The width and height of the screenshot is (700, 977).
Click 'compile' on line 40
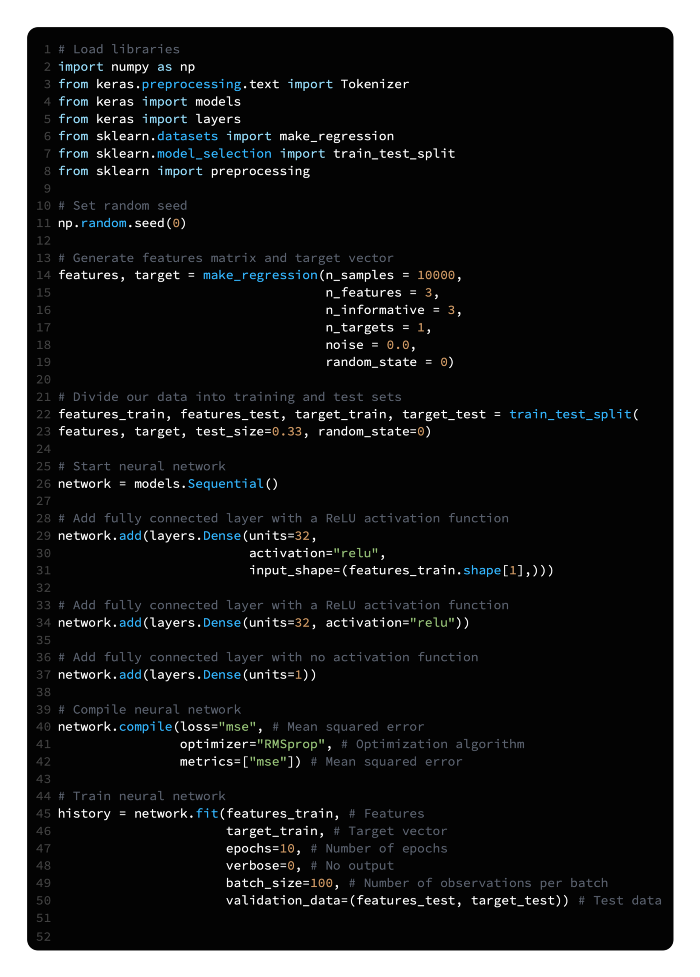(145, 727)
